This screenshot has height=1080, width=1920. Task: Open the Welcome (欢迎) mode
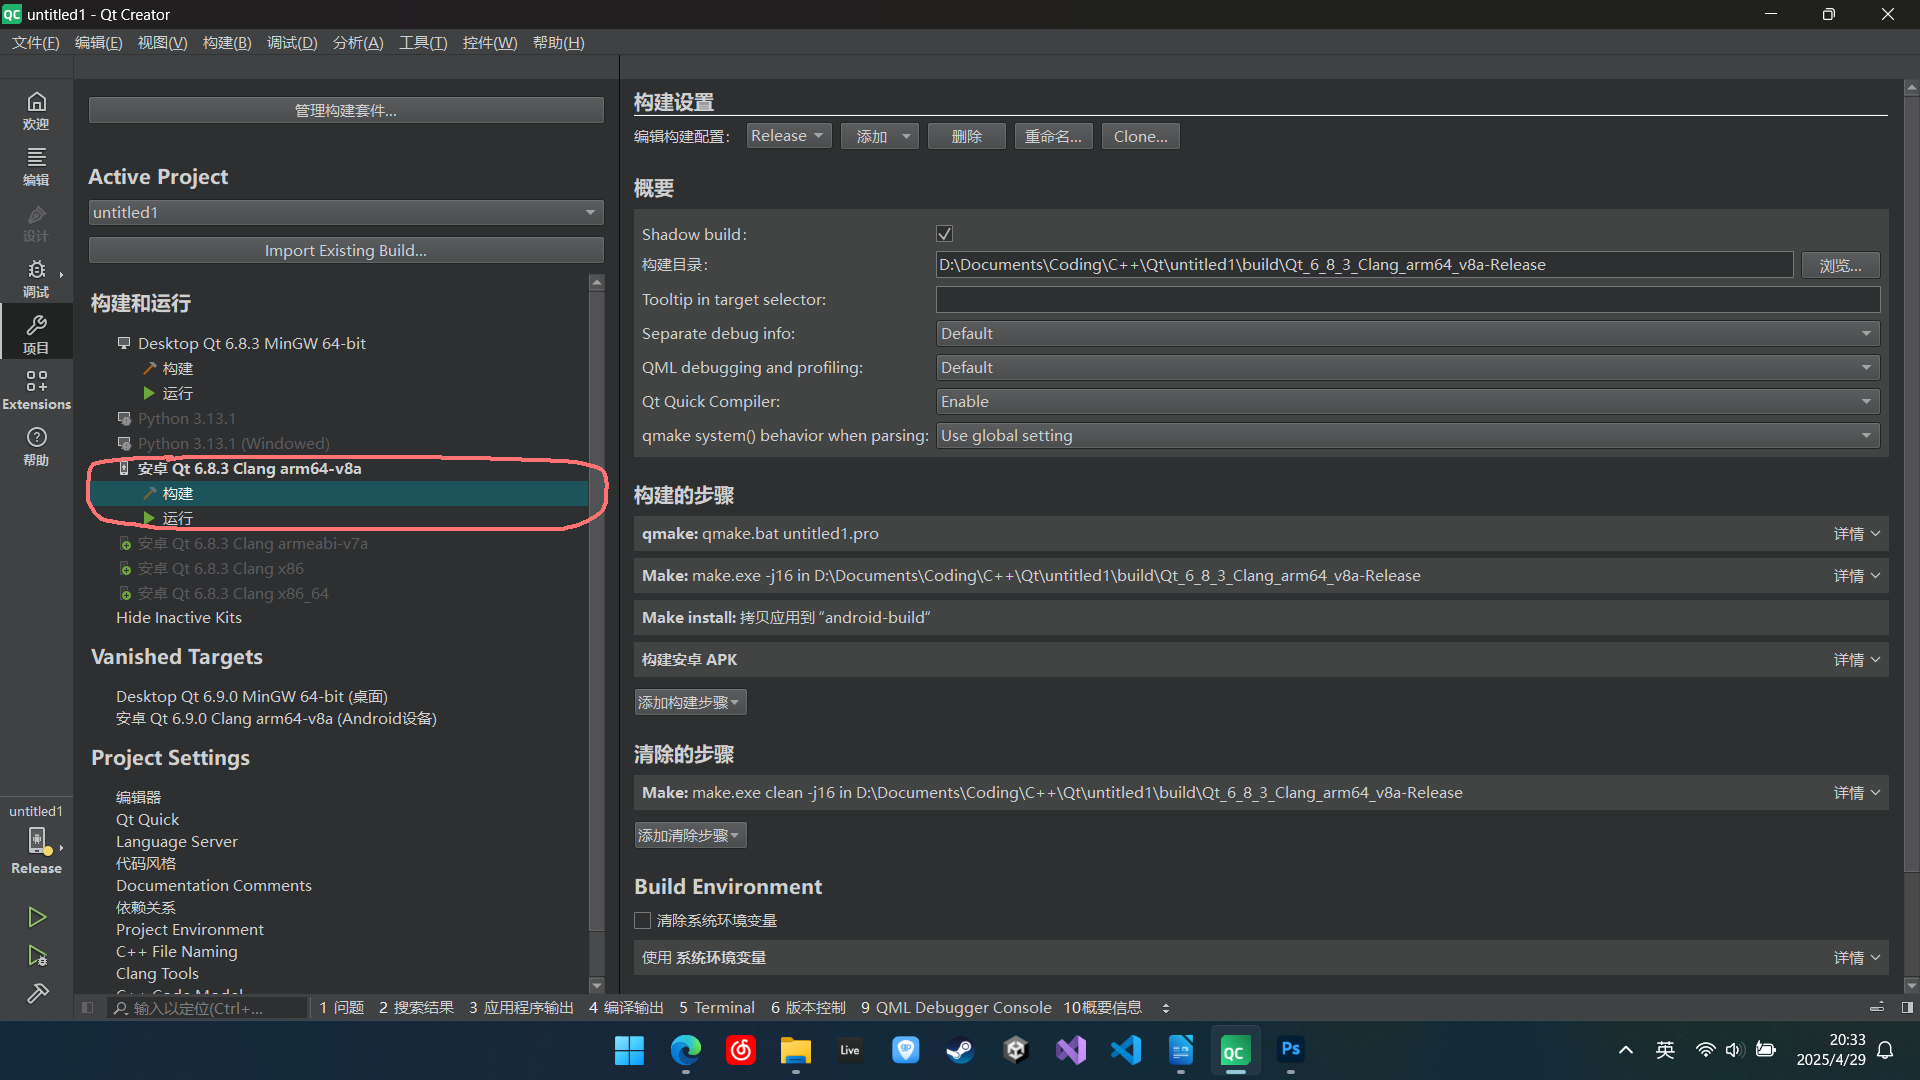(x=36, y=110)
